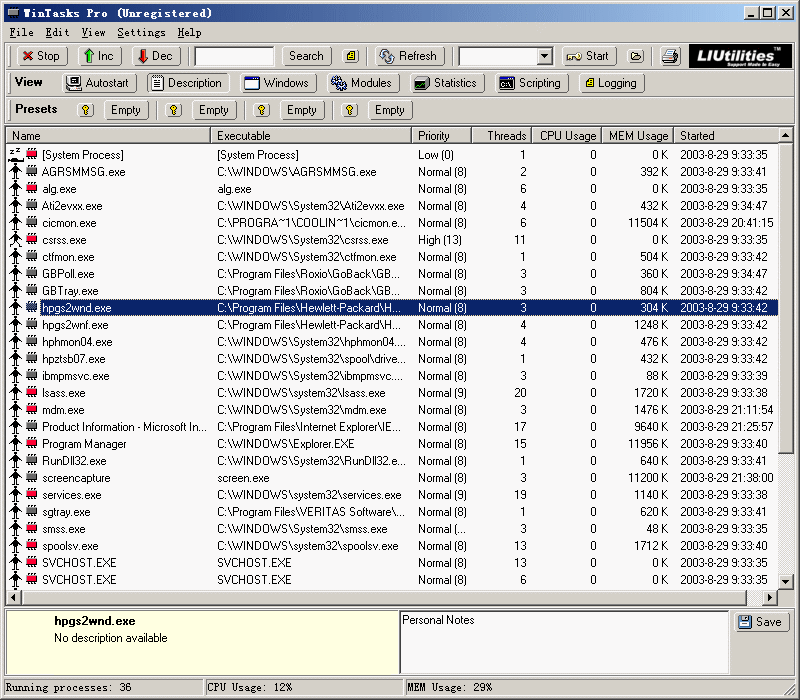Click inside the Personal Notes text area
Image resolution: width=800 pixels, height=700 pixels.
[564, 642]
